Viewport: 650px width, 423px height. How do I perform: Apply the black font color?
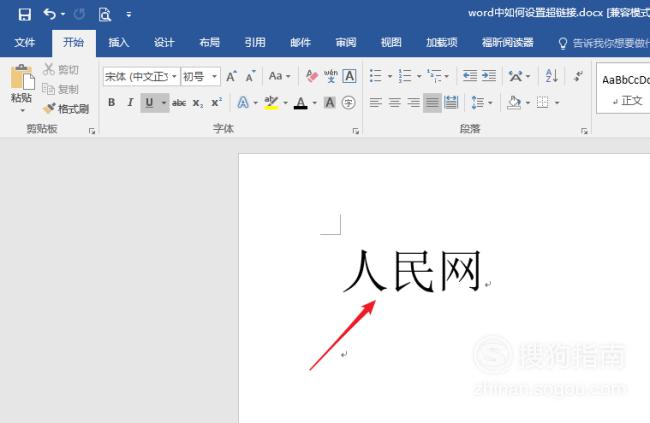301,102
